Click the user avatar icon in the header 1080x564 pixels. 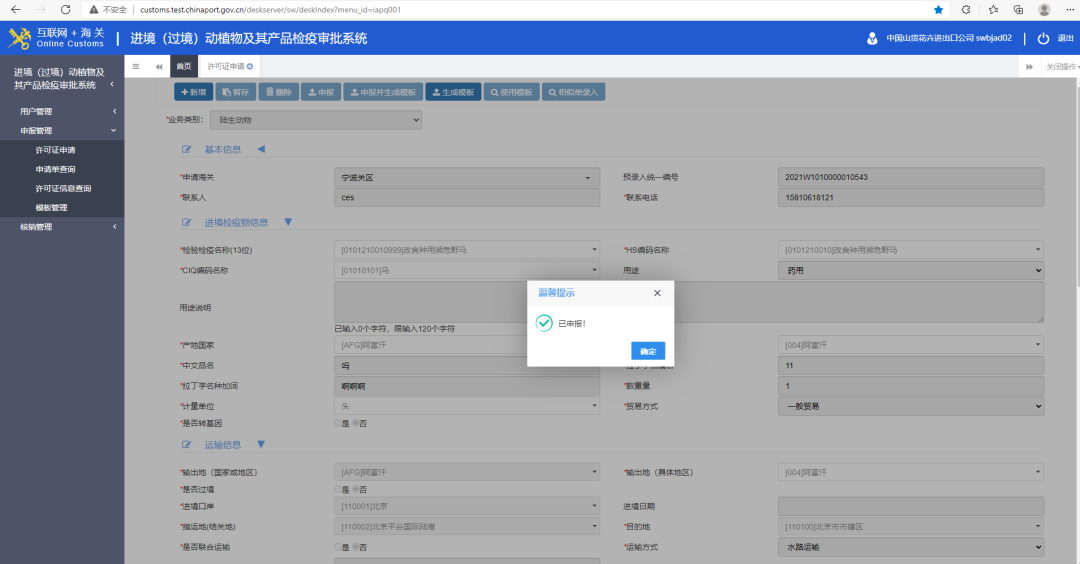click(x=872, y=38)
